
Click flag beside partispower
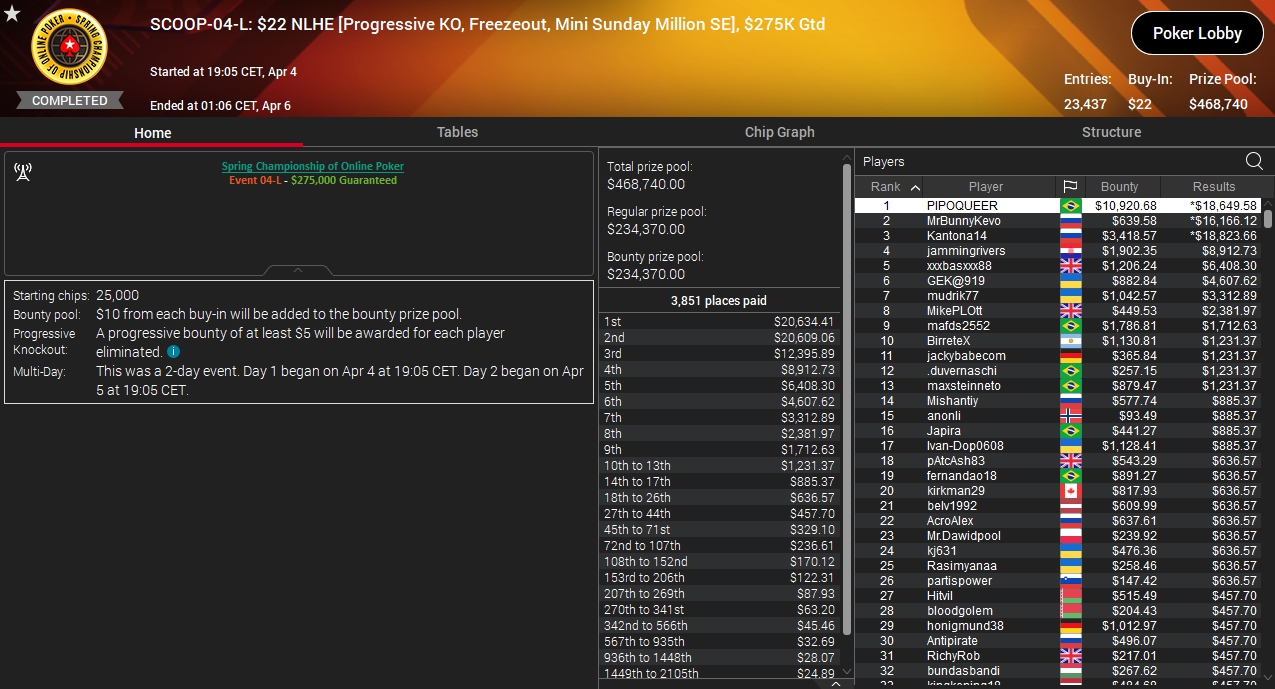[1071, 580]
